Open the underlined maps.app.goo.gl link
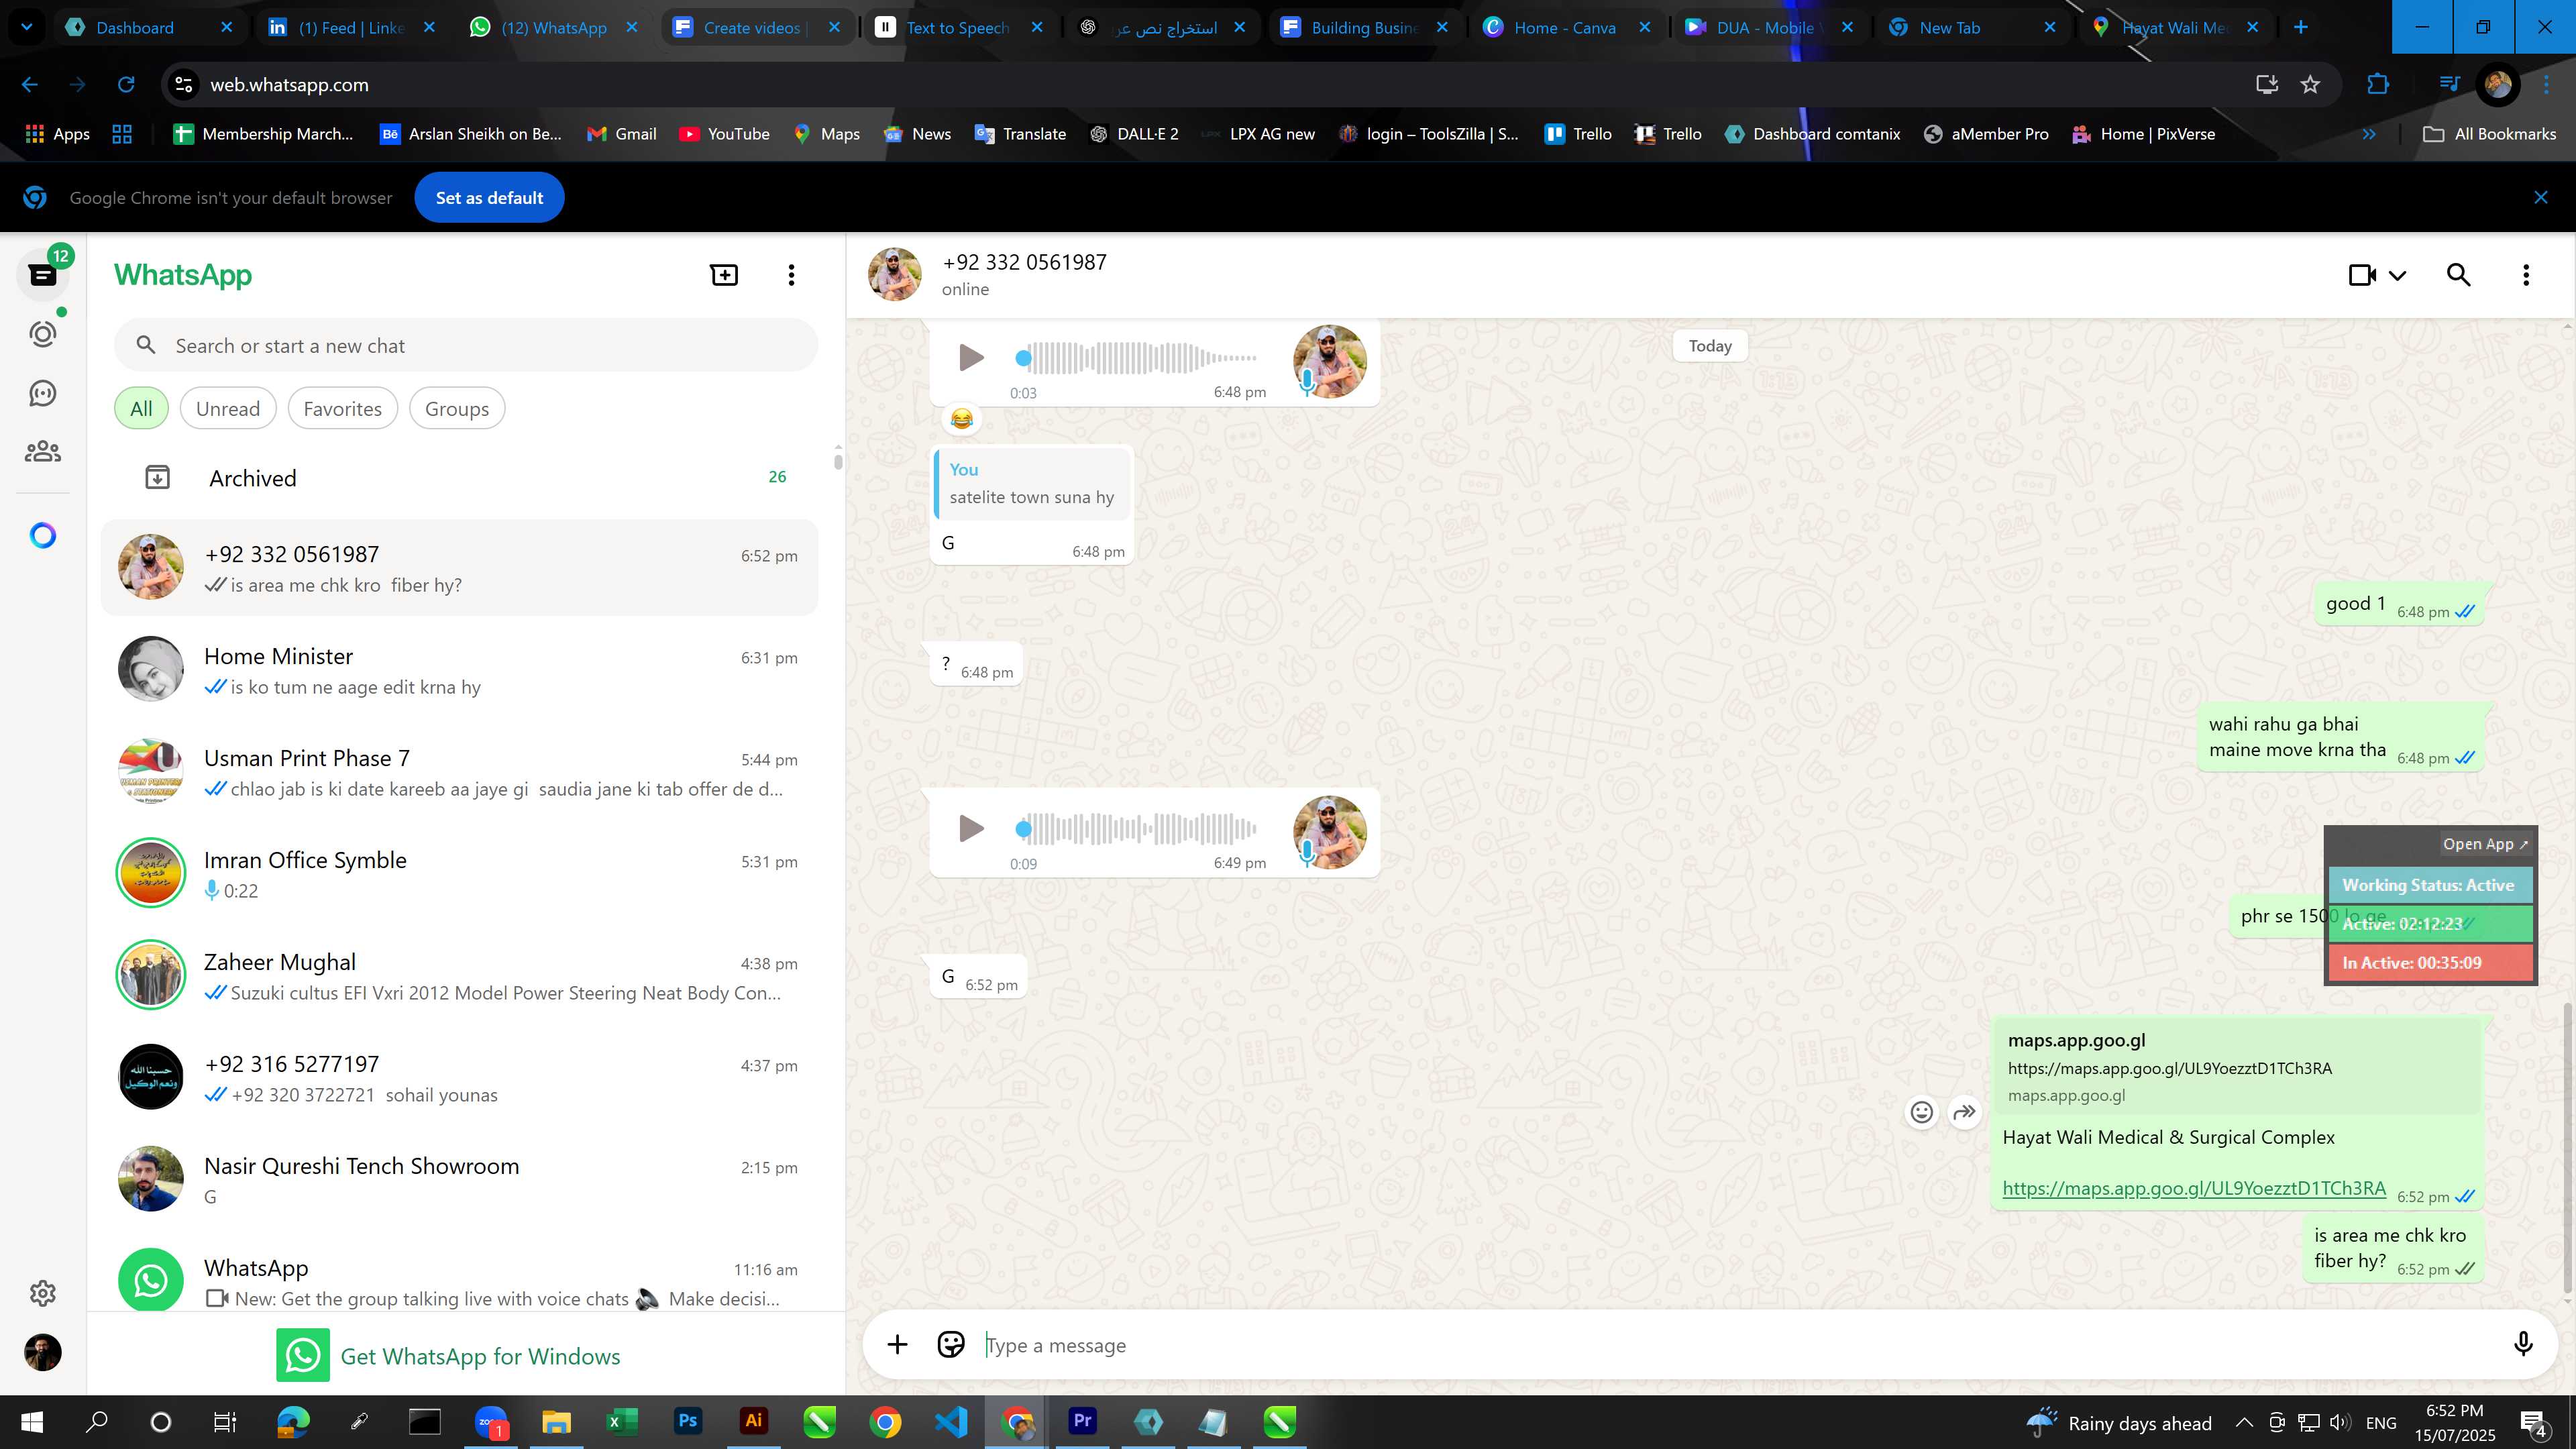Image resolution: width=2576 pixels, height=1449 pixels. (x=2194, y=1188)
